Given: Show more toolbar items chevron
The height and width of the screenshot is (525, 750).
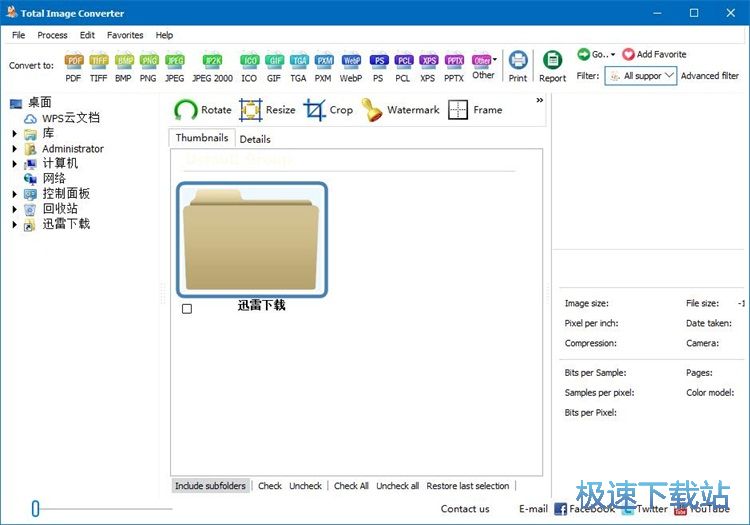Looking at the screenshot, I should point(540,100).
